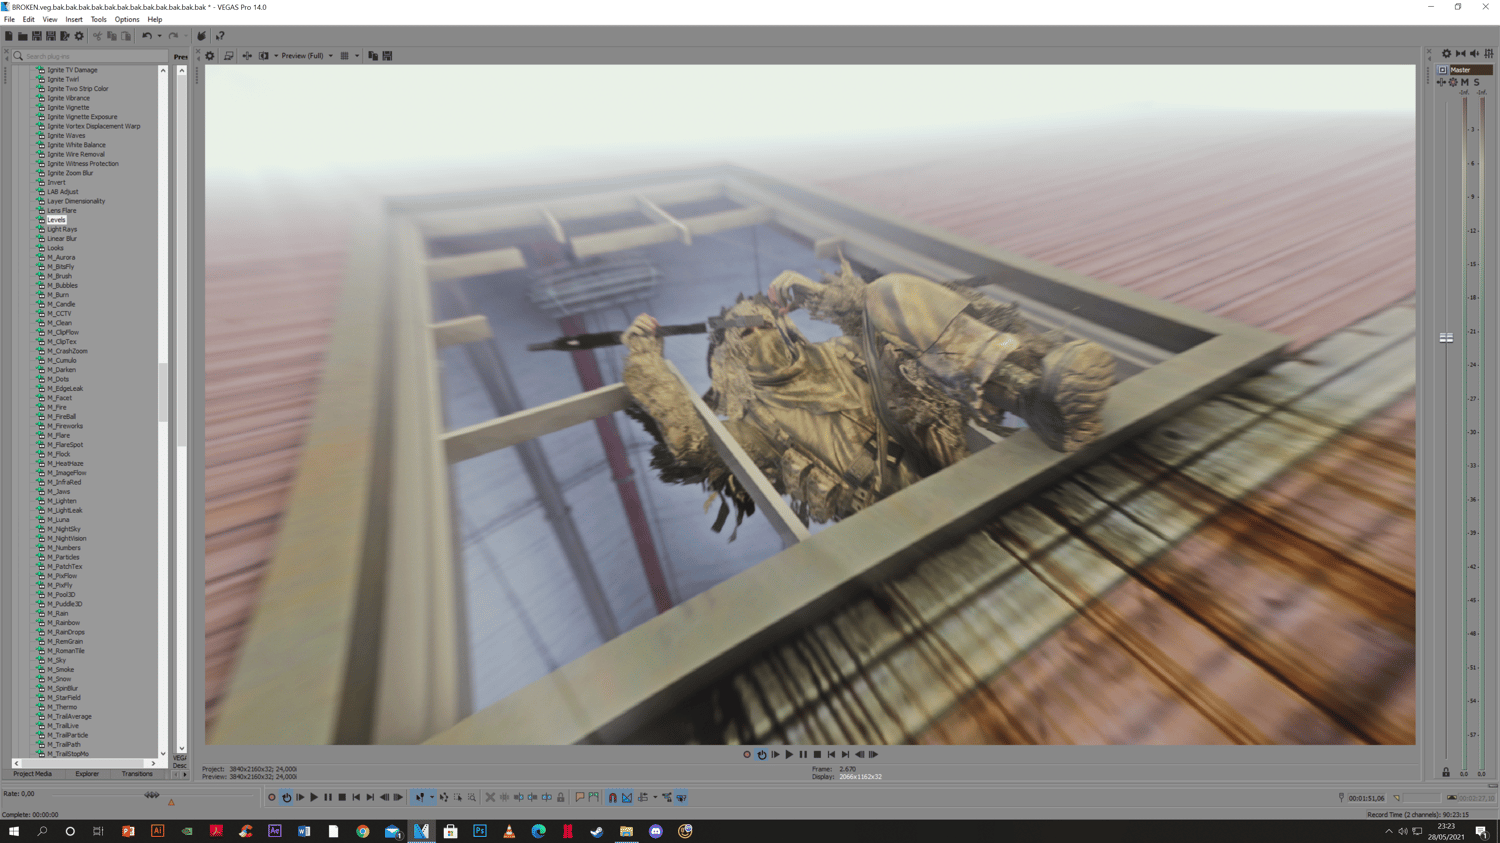This screenshot has height=843, width=1500.
Task: Select the Envelope Edit tool
Action: [444, 798]
